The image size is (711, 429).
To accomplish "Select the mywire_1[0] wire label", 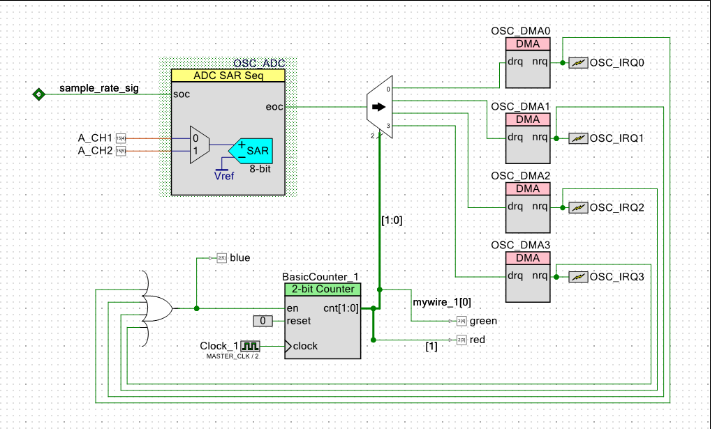I will pos(442,300).
